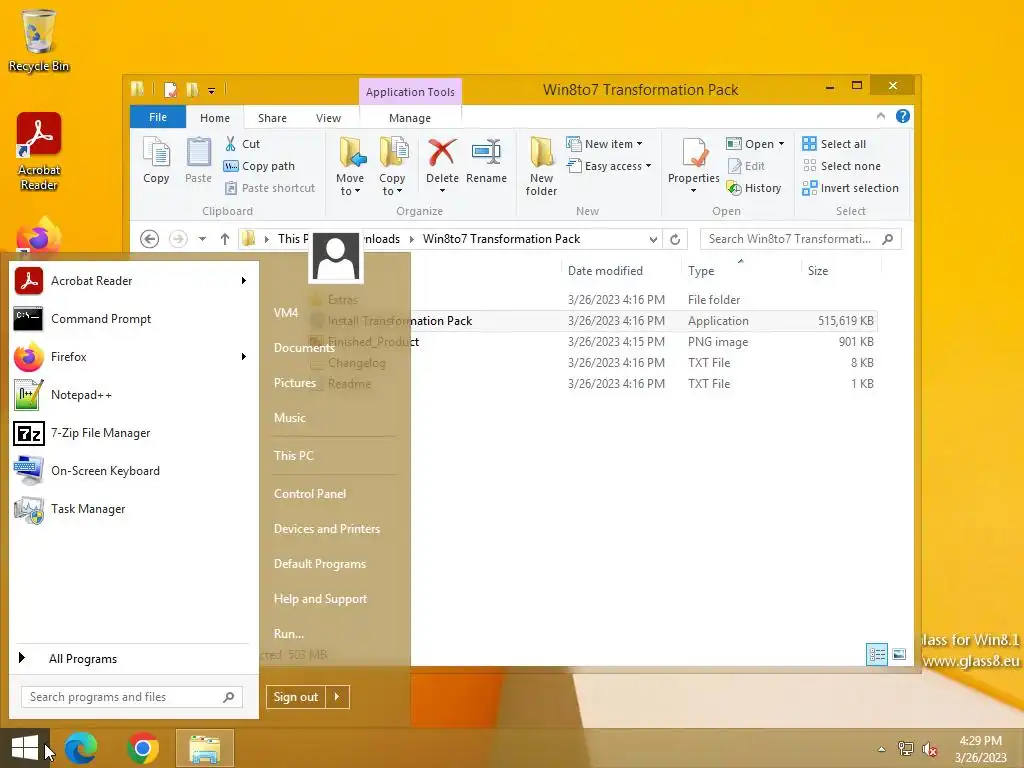Click Search programs and files box
This screenshot has height=768, width=1024.
click(x=132, y=697)
